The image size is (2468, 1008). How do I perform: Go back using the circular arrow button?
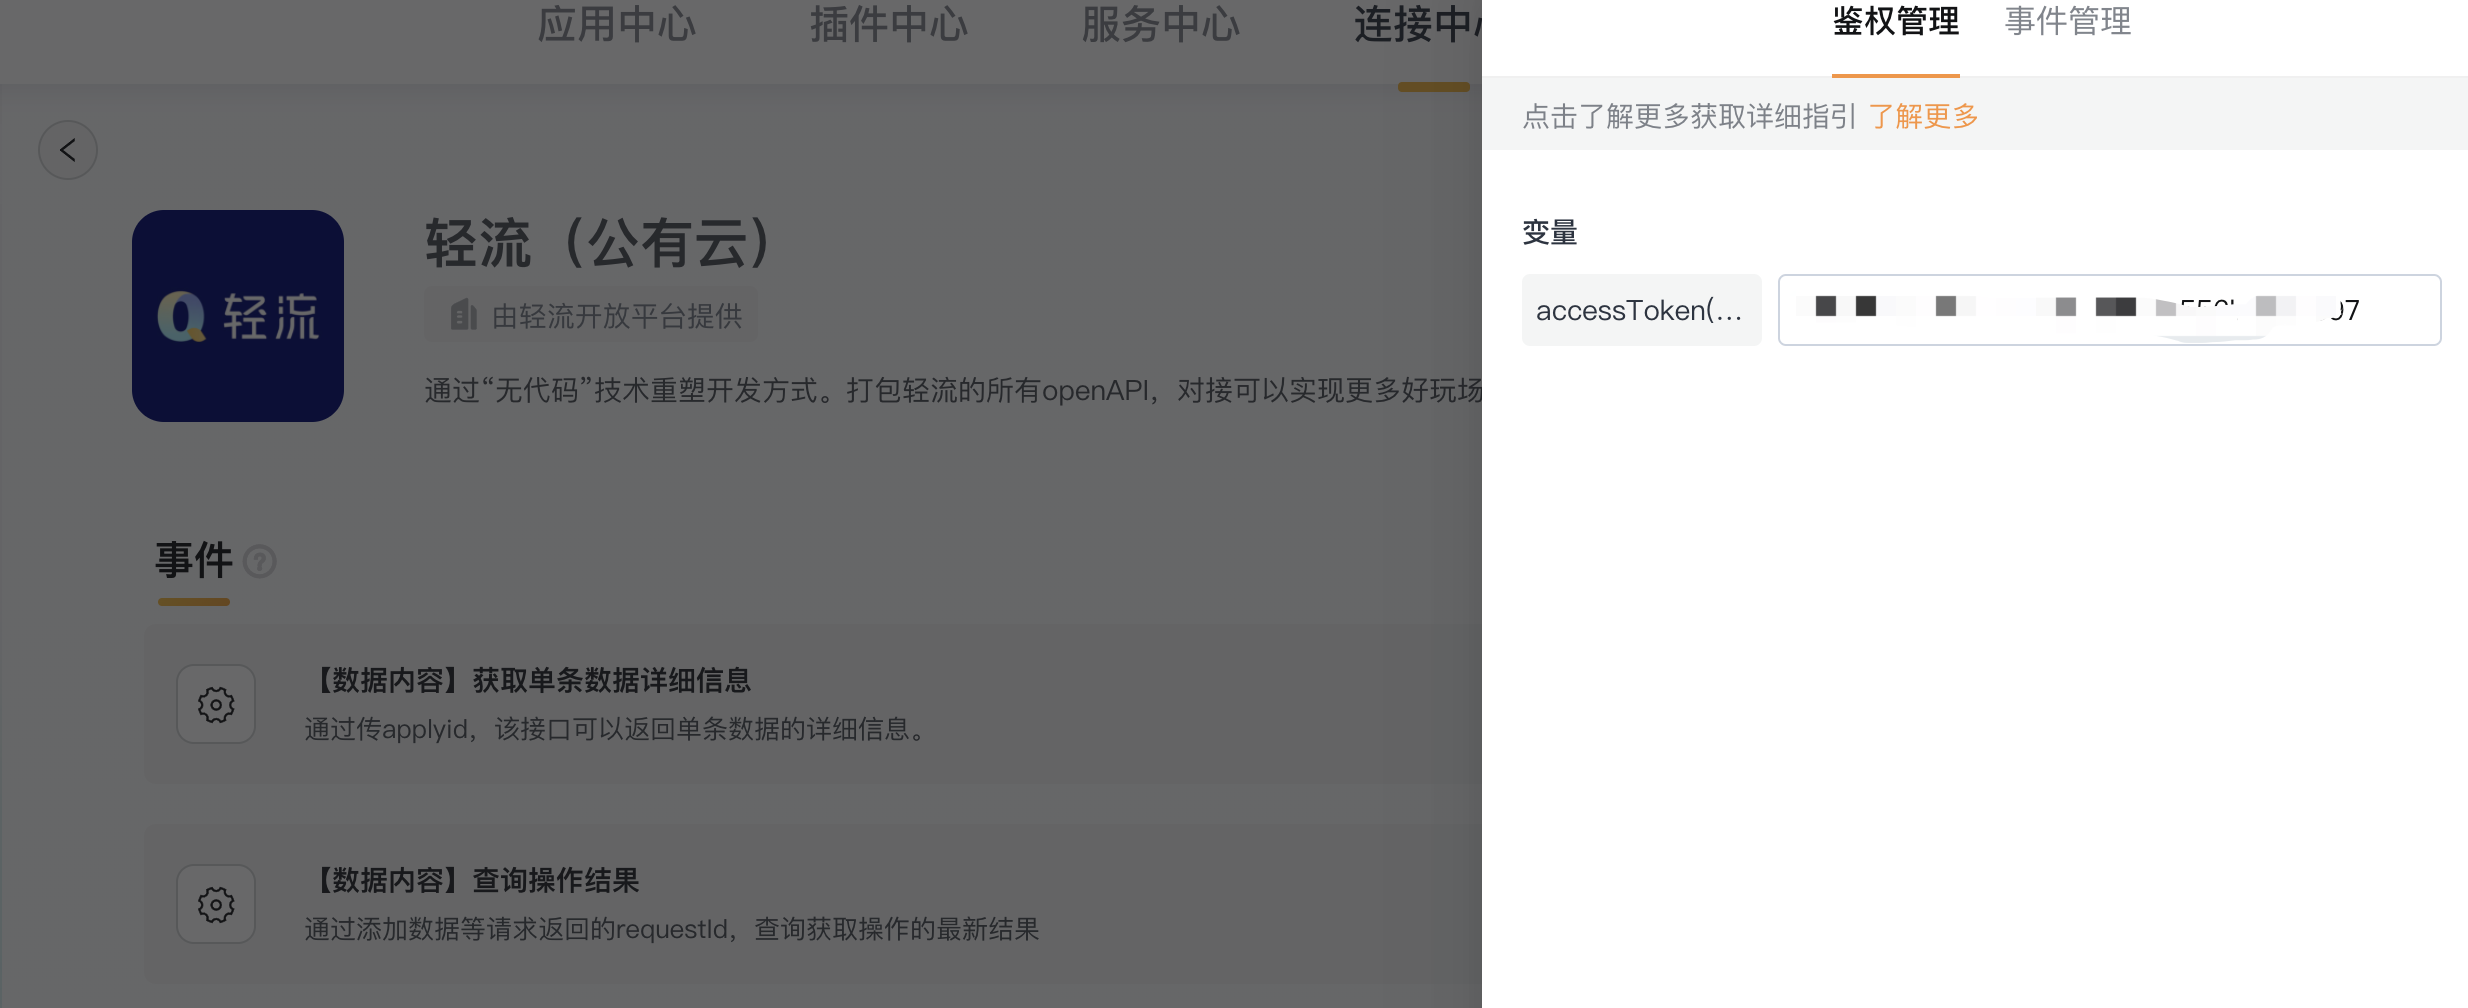click(x=68, y=150)
